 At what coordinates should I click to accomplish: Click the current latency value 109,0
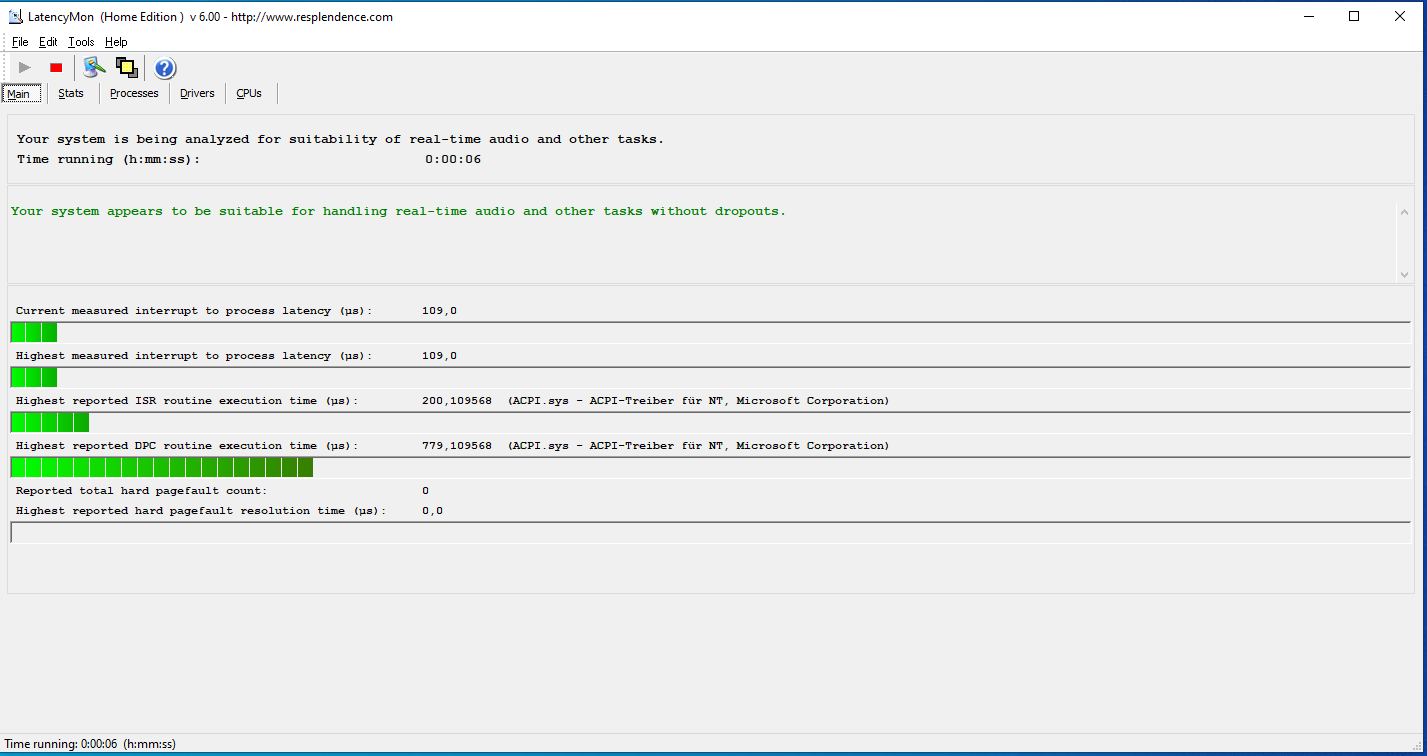(x=439, y=311)
